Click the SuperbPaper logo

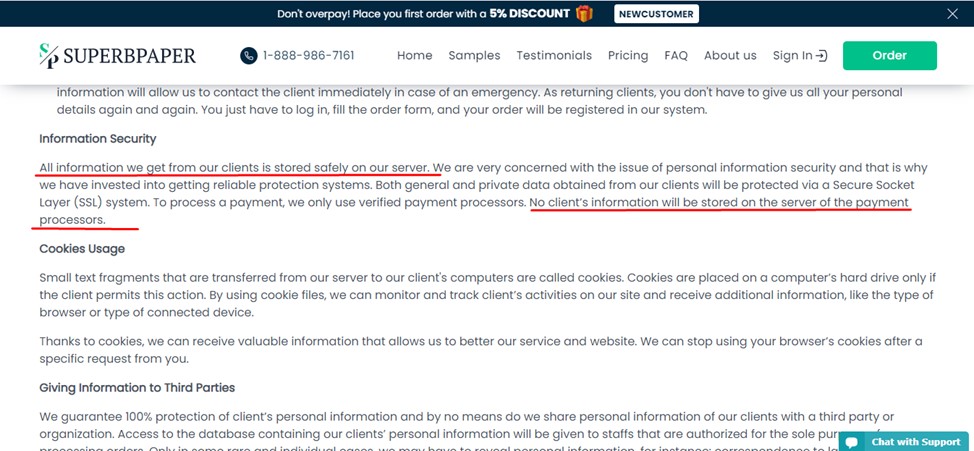click(x=117, y=55)
